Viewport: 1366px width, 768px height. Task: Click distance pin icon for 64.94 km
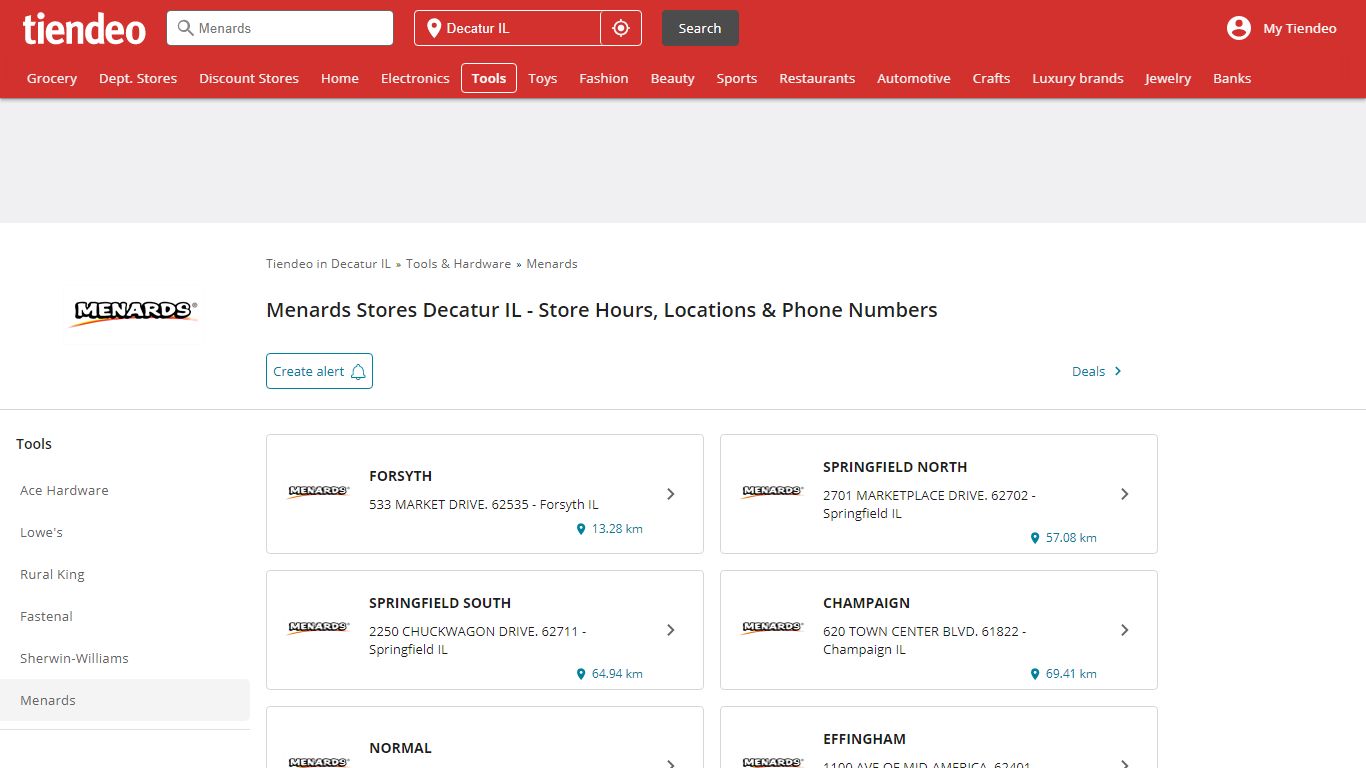[x=581, y=674]
